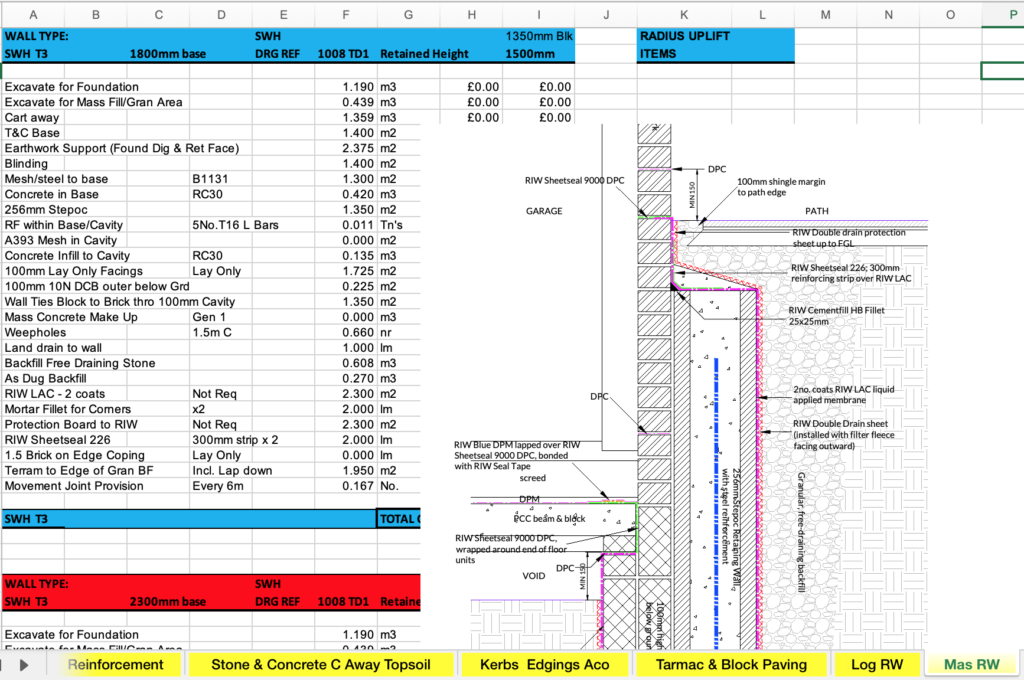Select the 'ITEMS' cell under Radius Uplift
Image resolution: width=1024 pixels, height=680 pixels.
click(x=684, y=54)
